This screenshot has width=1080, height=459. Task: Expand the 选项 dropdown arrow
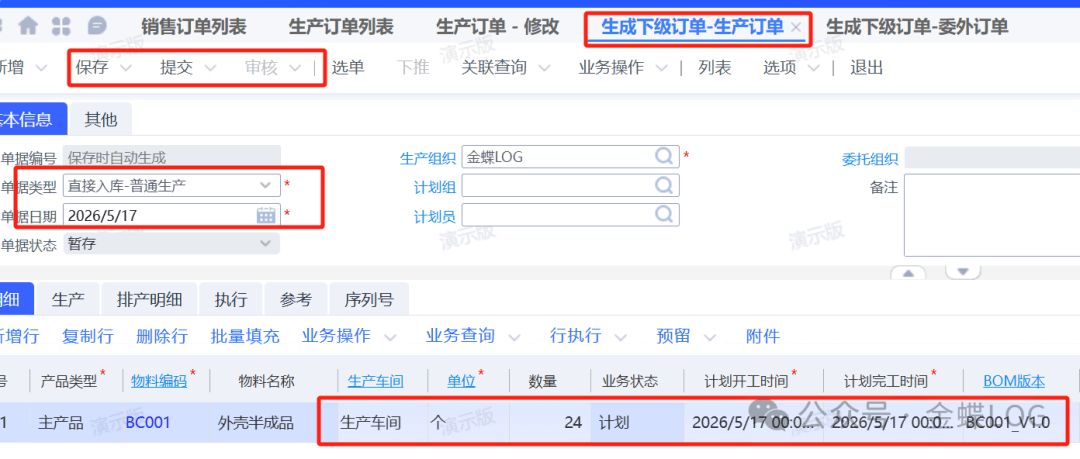(x=813, y=68)
